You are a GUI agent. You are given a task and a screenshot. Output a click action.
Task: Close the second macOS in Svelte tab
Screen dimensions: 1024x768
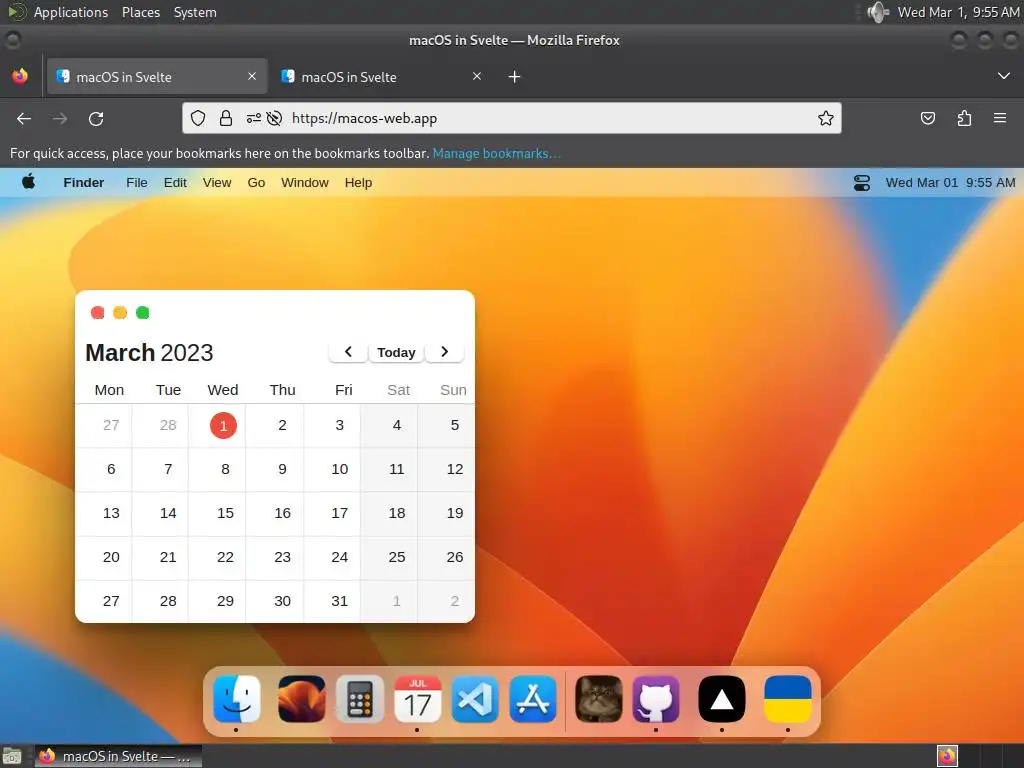click(x=477, y=76)
